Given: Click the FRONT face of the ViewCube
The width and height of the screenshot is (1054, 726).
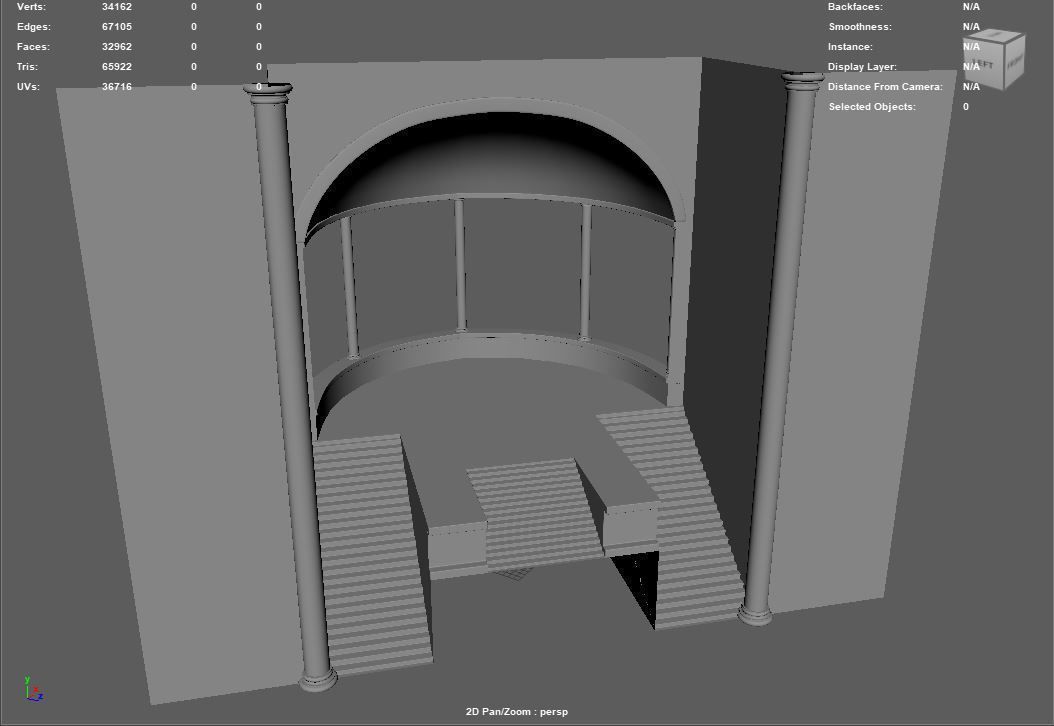Looking at the screenshot, I should pos(1015,61).
